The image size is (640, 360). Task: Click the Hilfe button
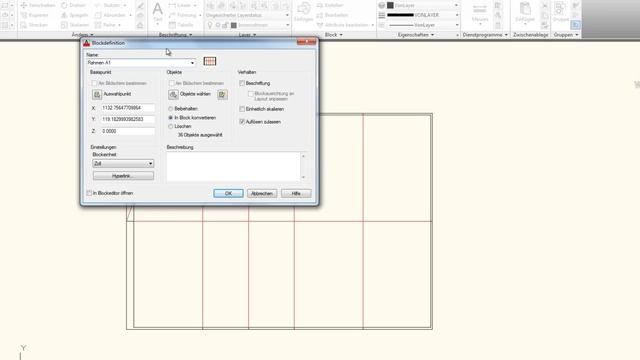(x=296, y=193)
